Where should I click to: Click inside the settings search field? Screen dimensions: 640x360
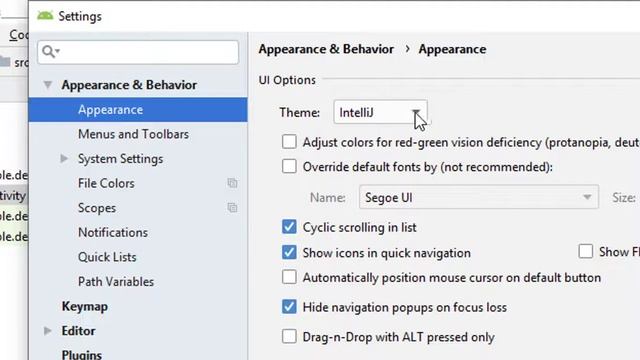[x=138, y=52]
